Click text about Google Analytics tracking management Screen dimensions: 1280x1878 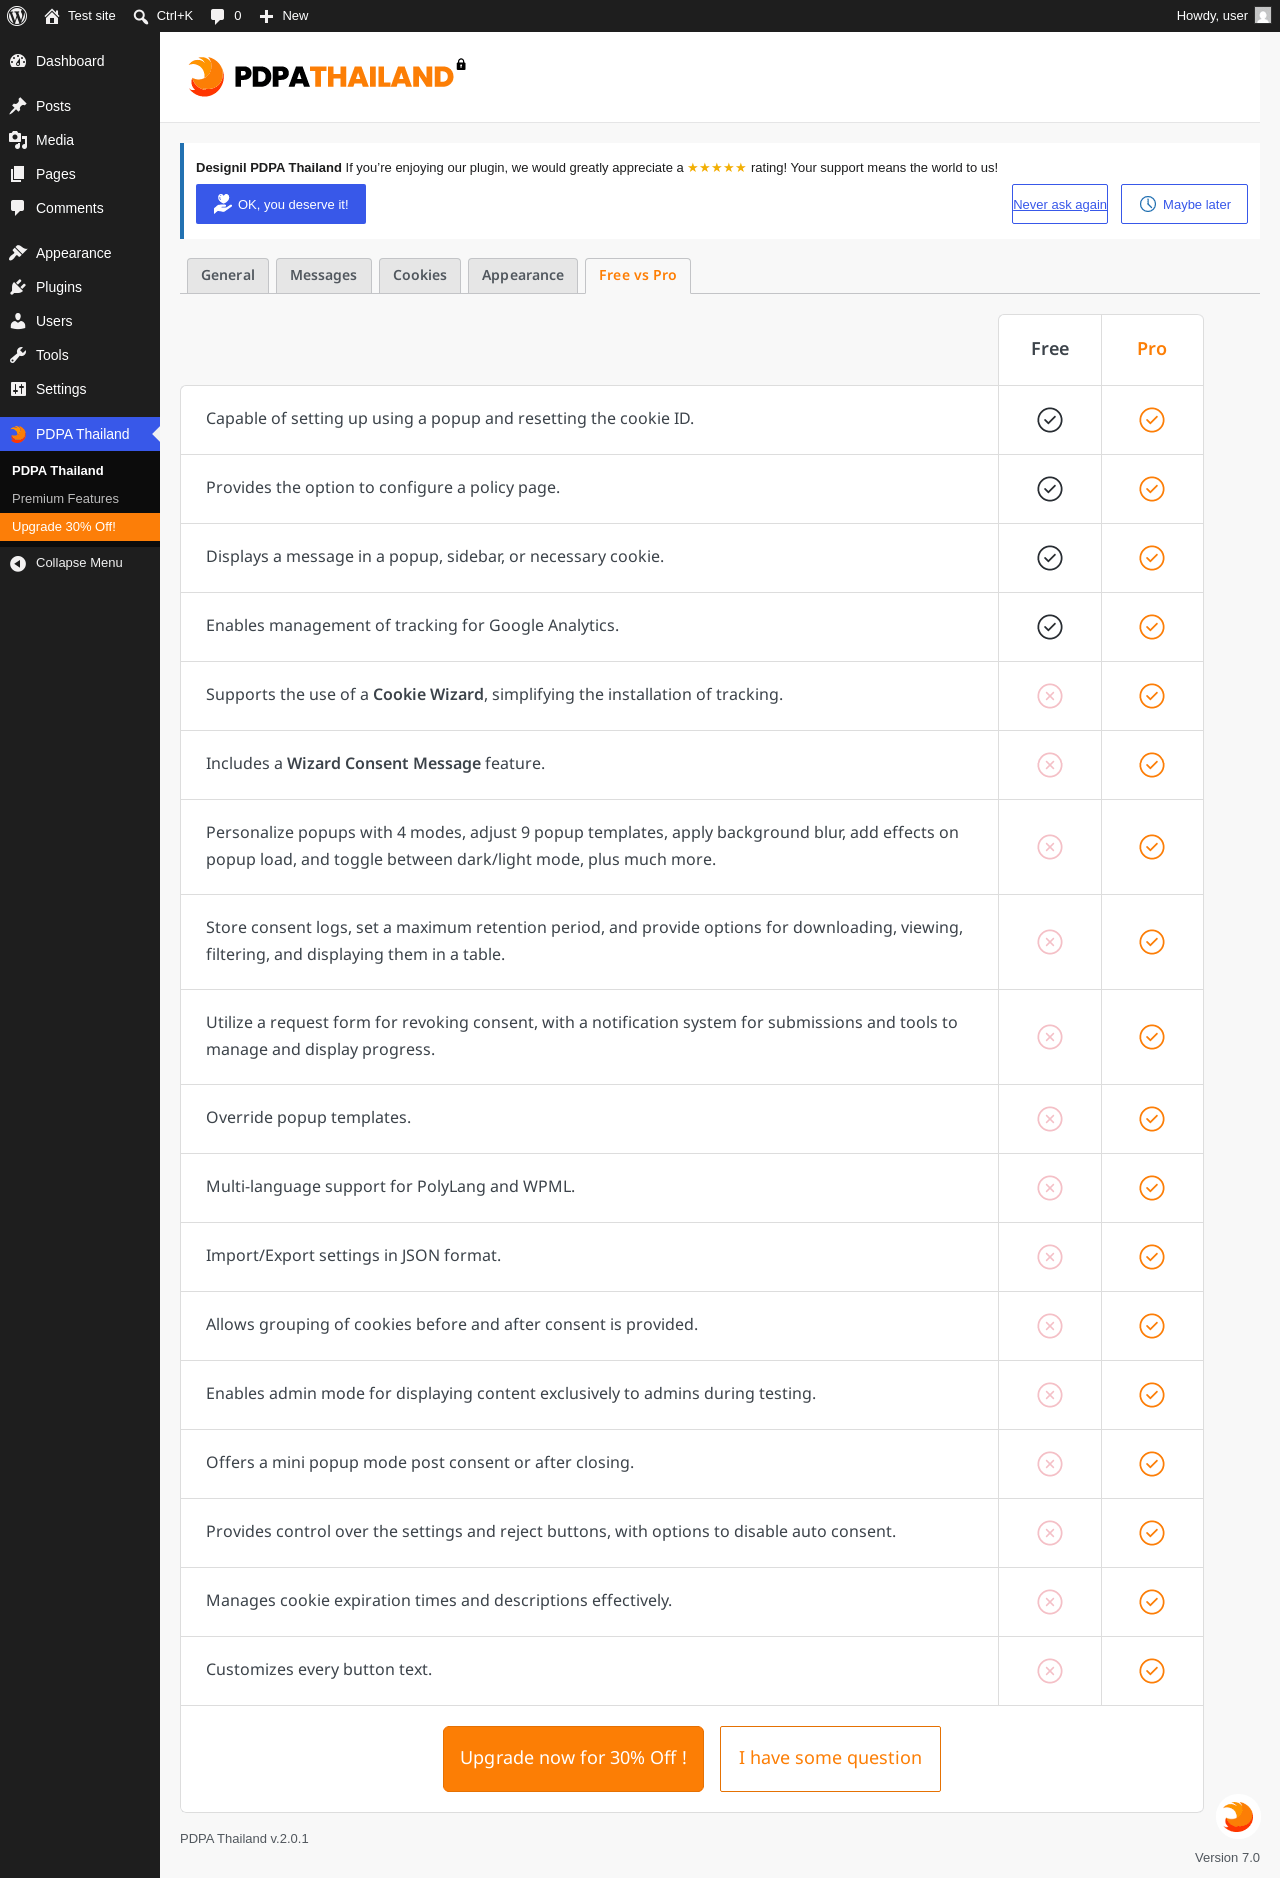point(412,626)
